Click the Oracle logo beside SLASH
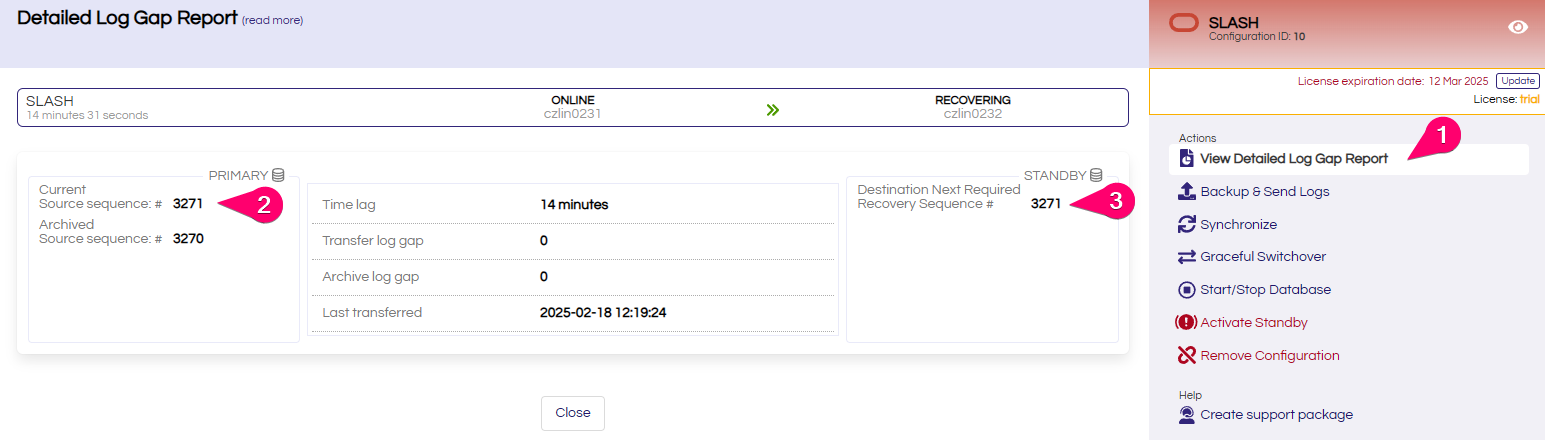 [x=1185, y=23]
